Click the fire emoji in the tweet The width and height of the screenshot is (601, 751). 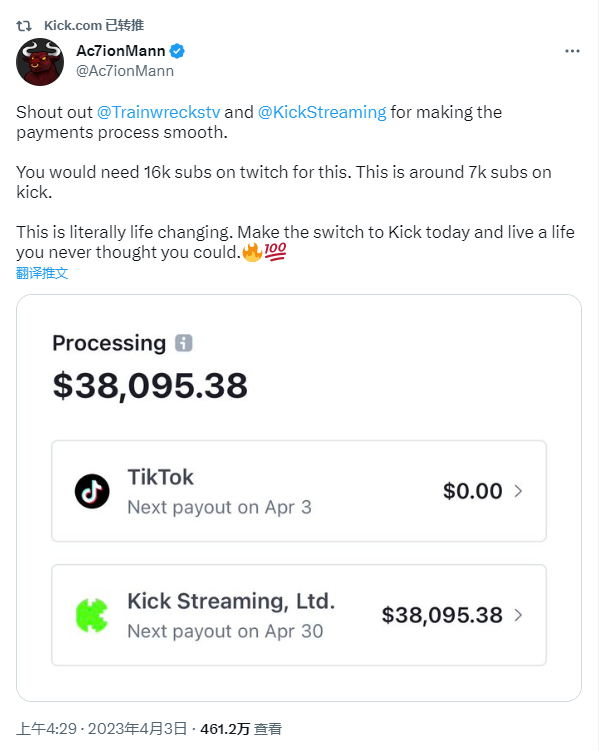pyautogui.click(x=252, y=253)
